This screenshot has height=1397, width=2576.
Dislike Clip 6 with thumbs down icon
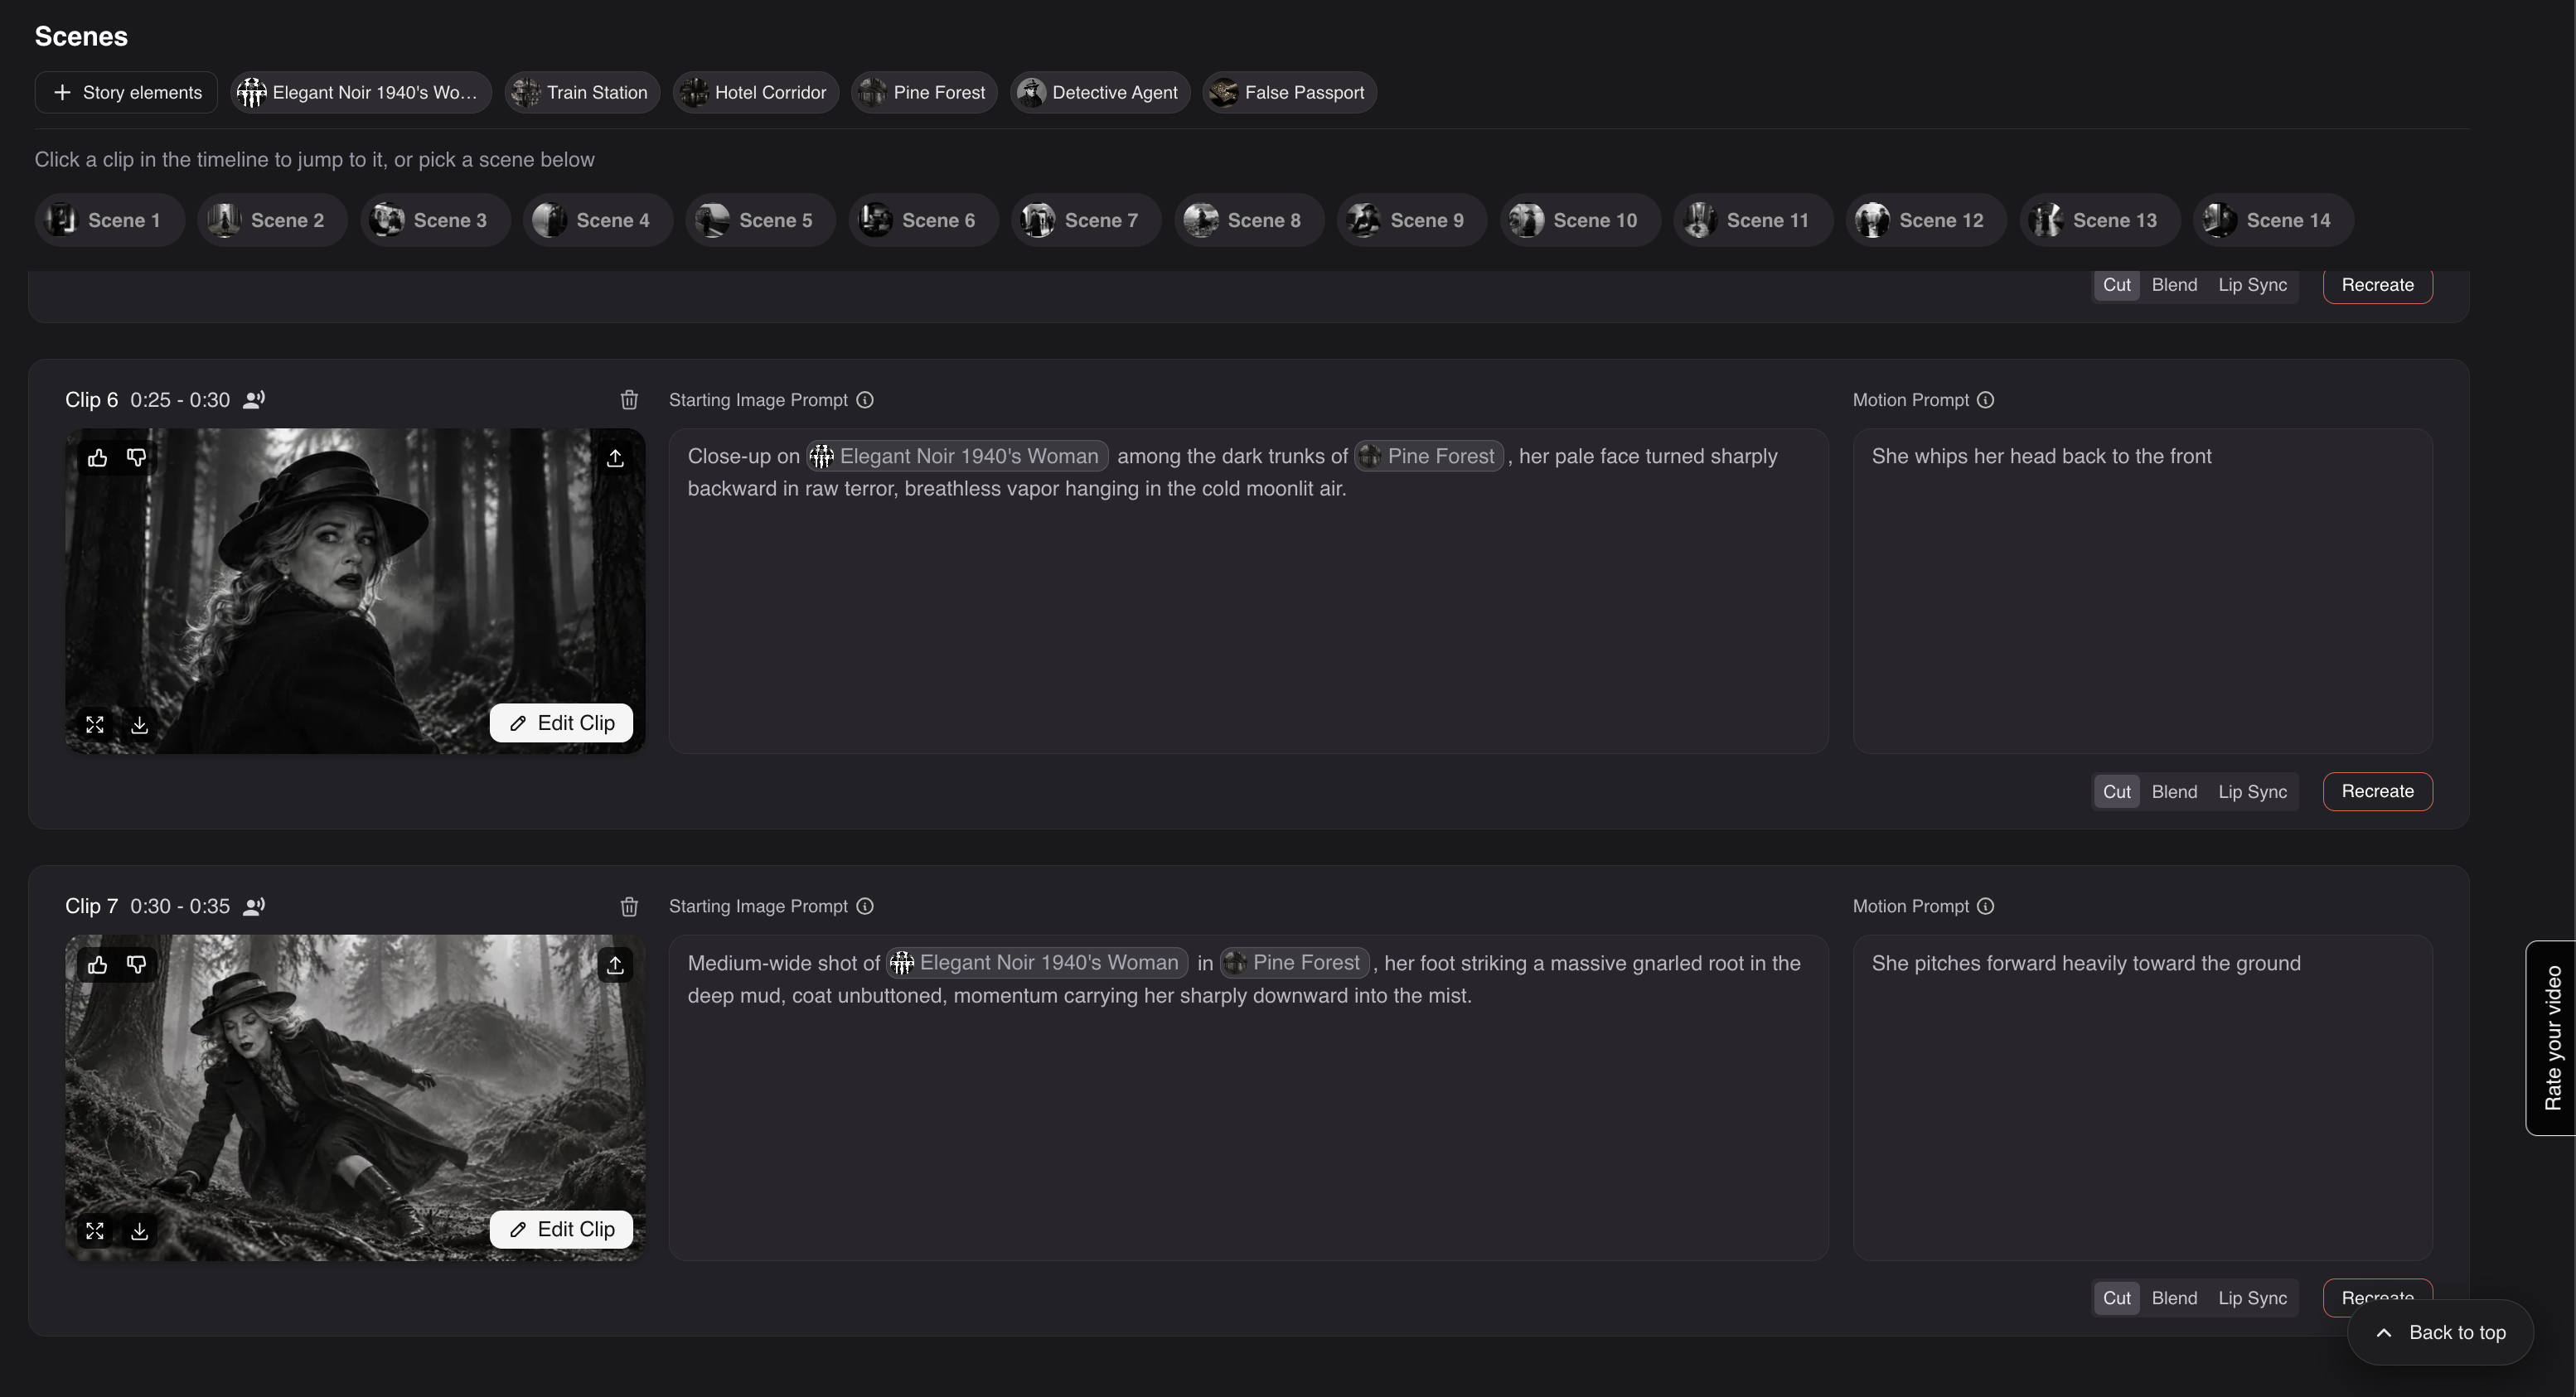coord(137,458)
